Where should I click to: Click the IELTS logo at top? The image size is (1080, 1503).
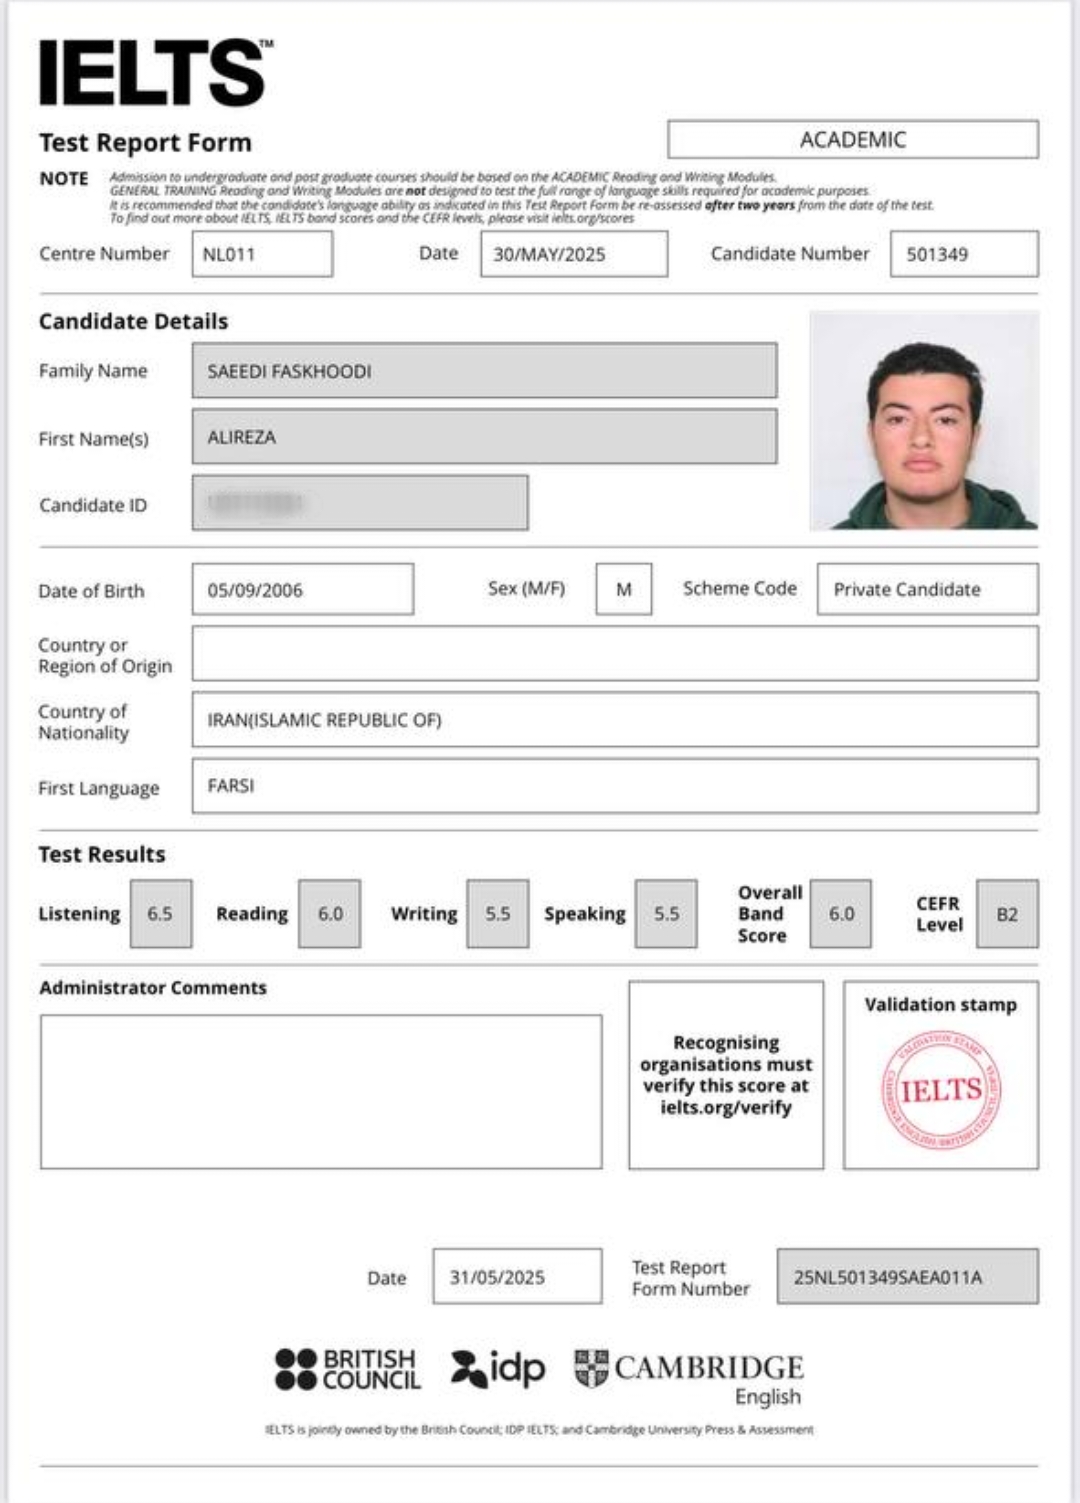[x=156, y=72]
